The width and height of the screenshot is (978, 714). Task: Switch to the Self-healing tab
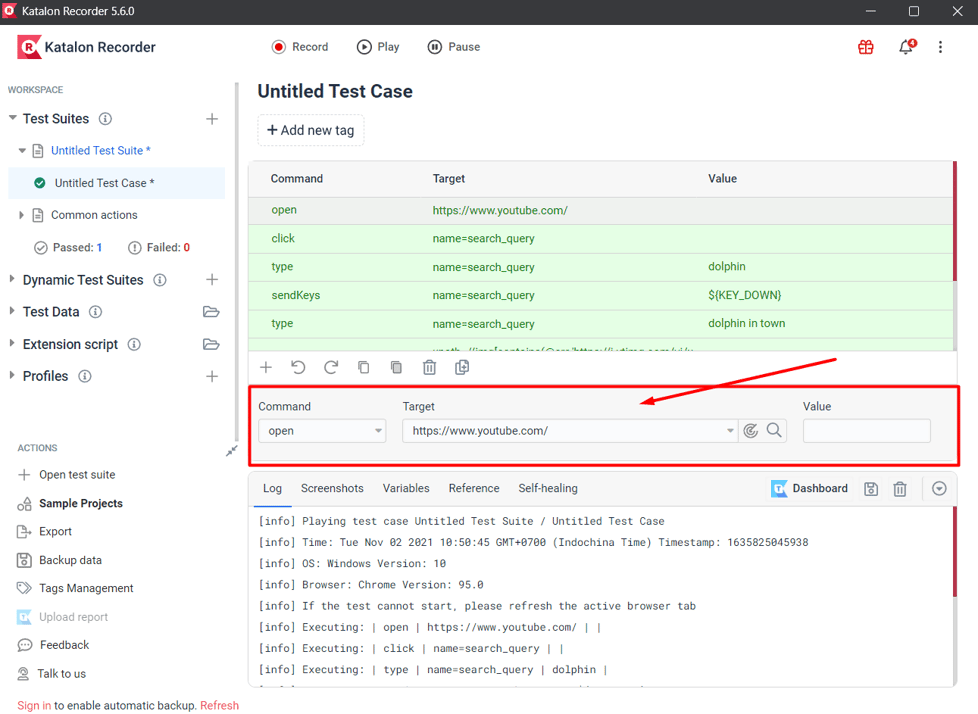pos(548,488)
